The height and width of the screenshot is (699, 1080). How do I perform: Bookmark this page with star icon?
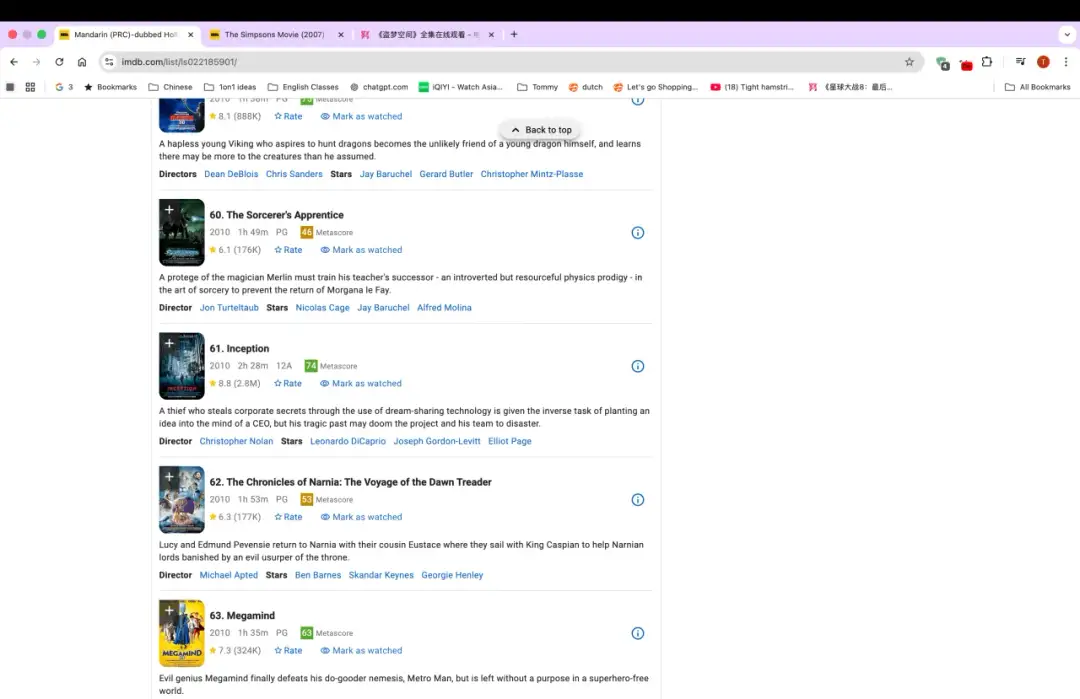[x=909, y=62]
